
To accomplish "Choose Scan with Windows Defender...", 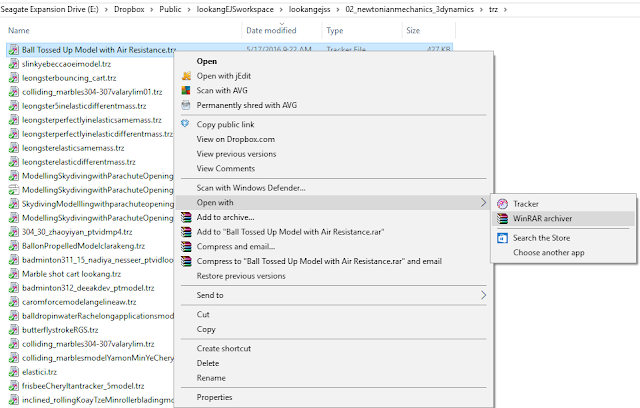I will (x=251, y=188).
